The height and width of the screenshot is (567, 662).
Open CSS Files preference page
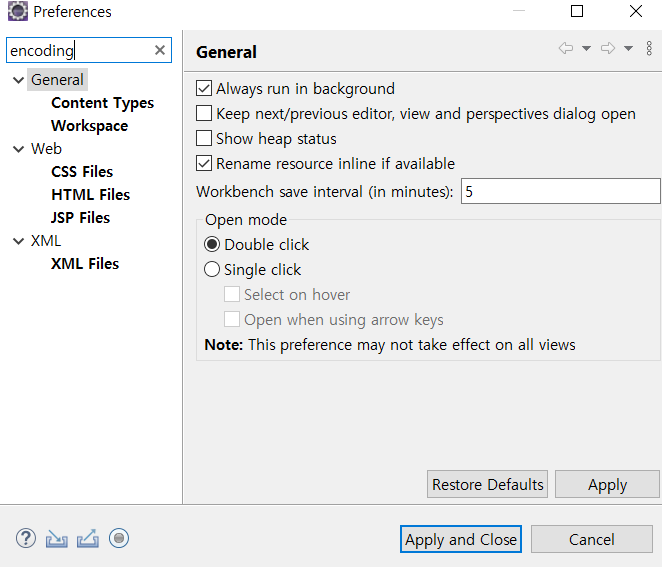tap(82, 172)
